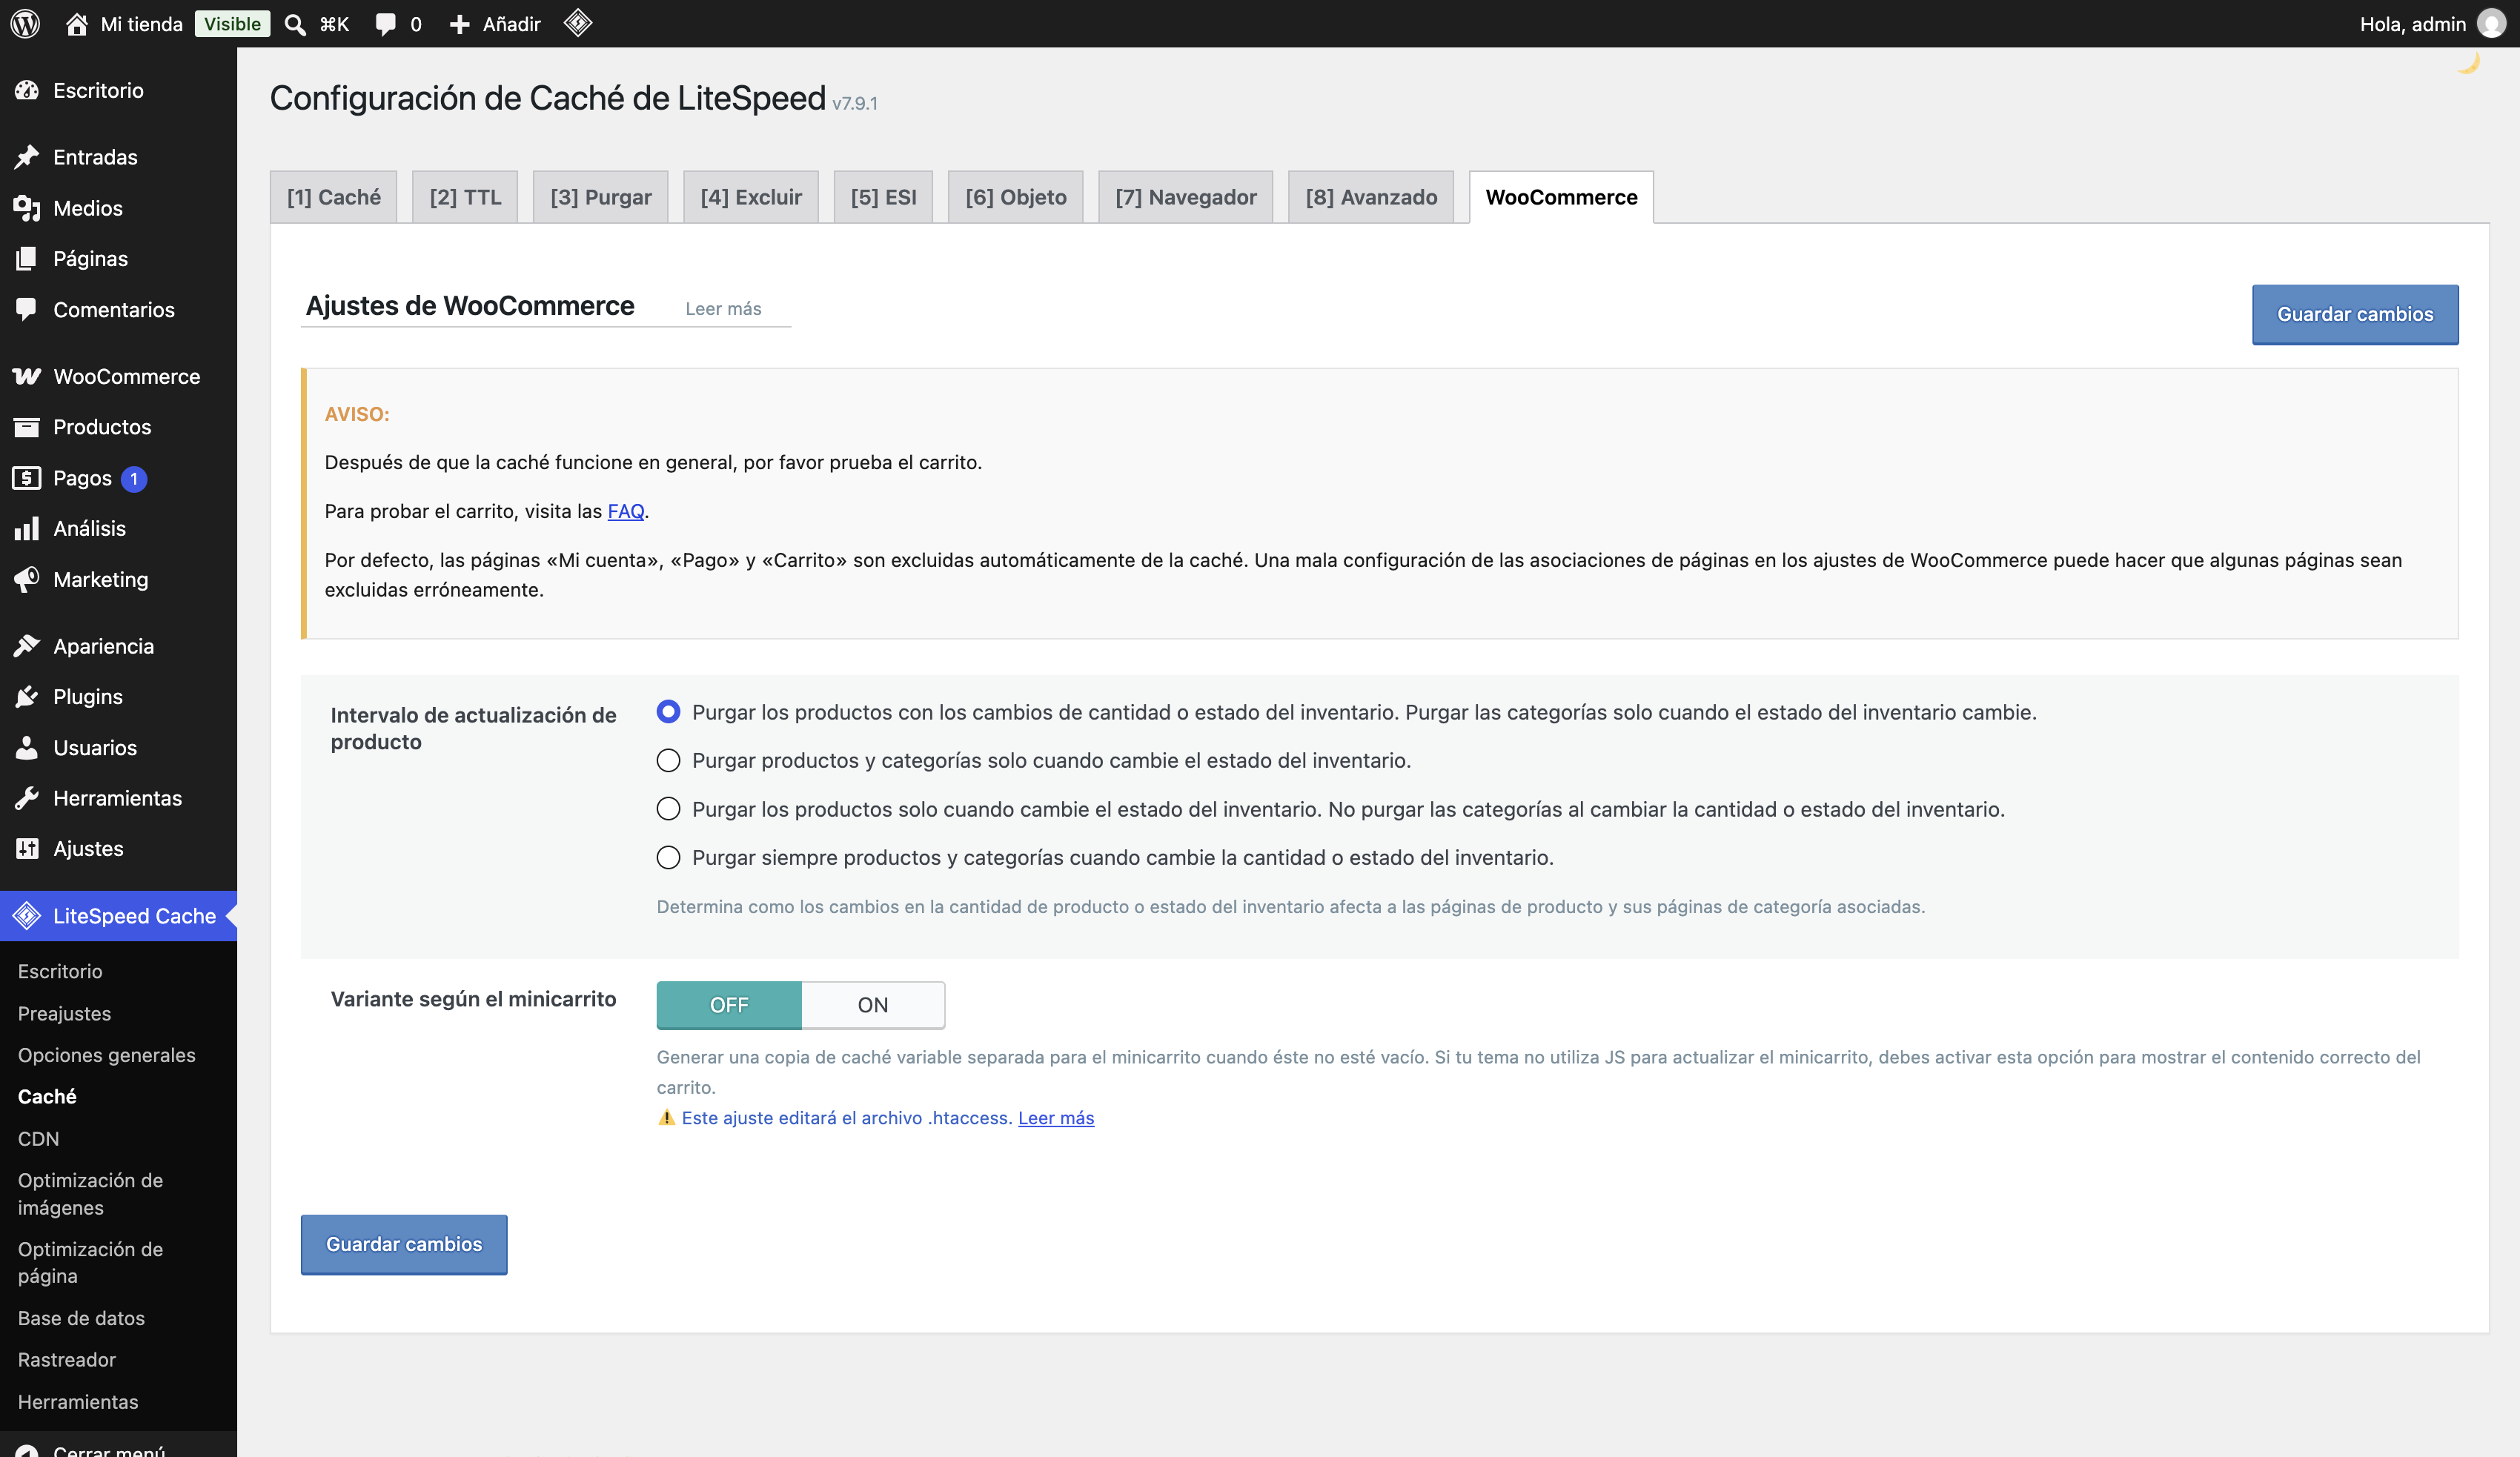Image resolution: width=2520 pixels, height=1457 pixels.
Task: Set minicart variant to OFF
Action: click(x=729, y=1005)
